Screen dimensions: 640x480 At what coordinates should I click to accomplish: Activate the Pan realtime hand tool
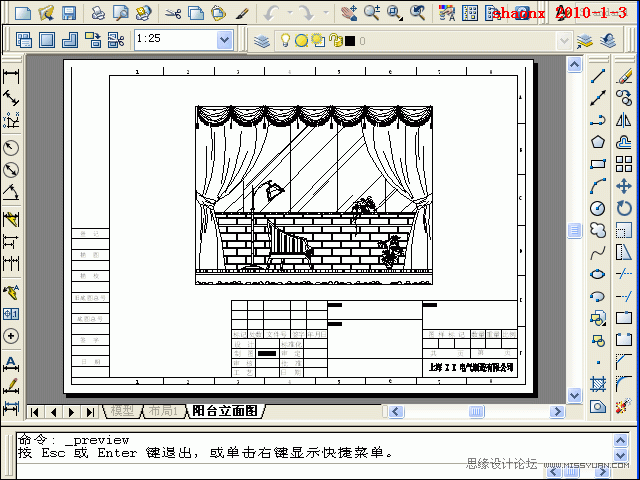[347, 13]
